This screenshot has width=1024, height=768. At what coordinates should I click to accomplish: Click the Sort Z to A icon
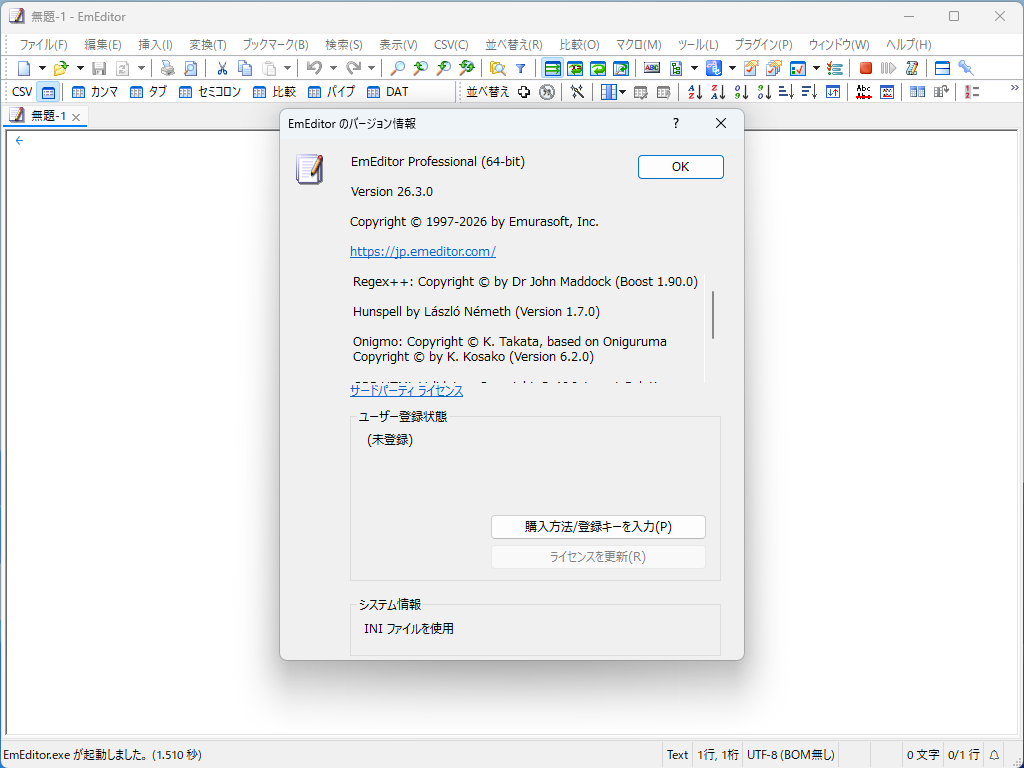[718, 92]
